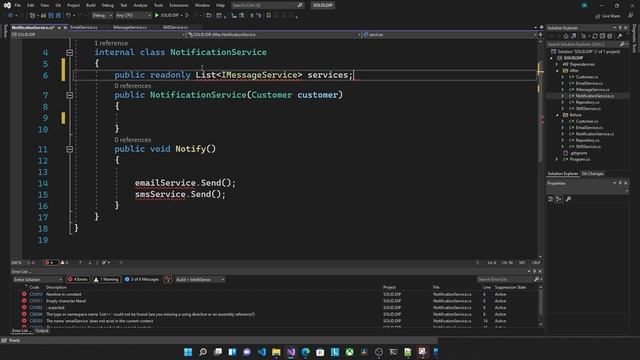Open VS Code from the taskbar
This screenshot has height=360, width=640.
(x=262, y=352)
